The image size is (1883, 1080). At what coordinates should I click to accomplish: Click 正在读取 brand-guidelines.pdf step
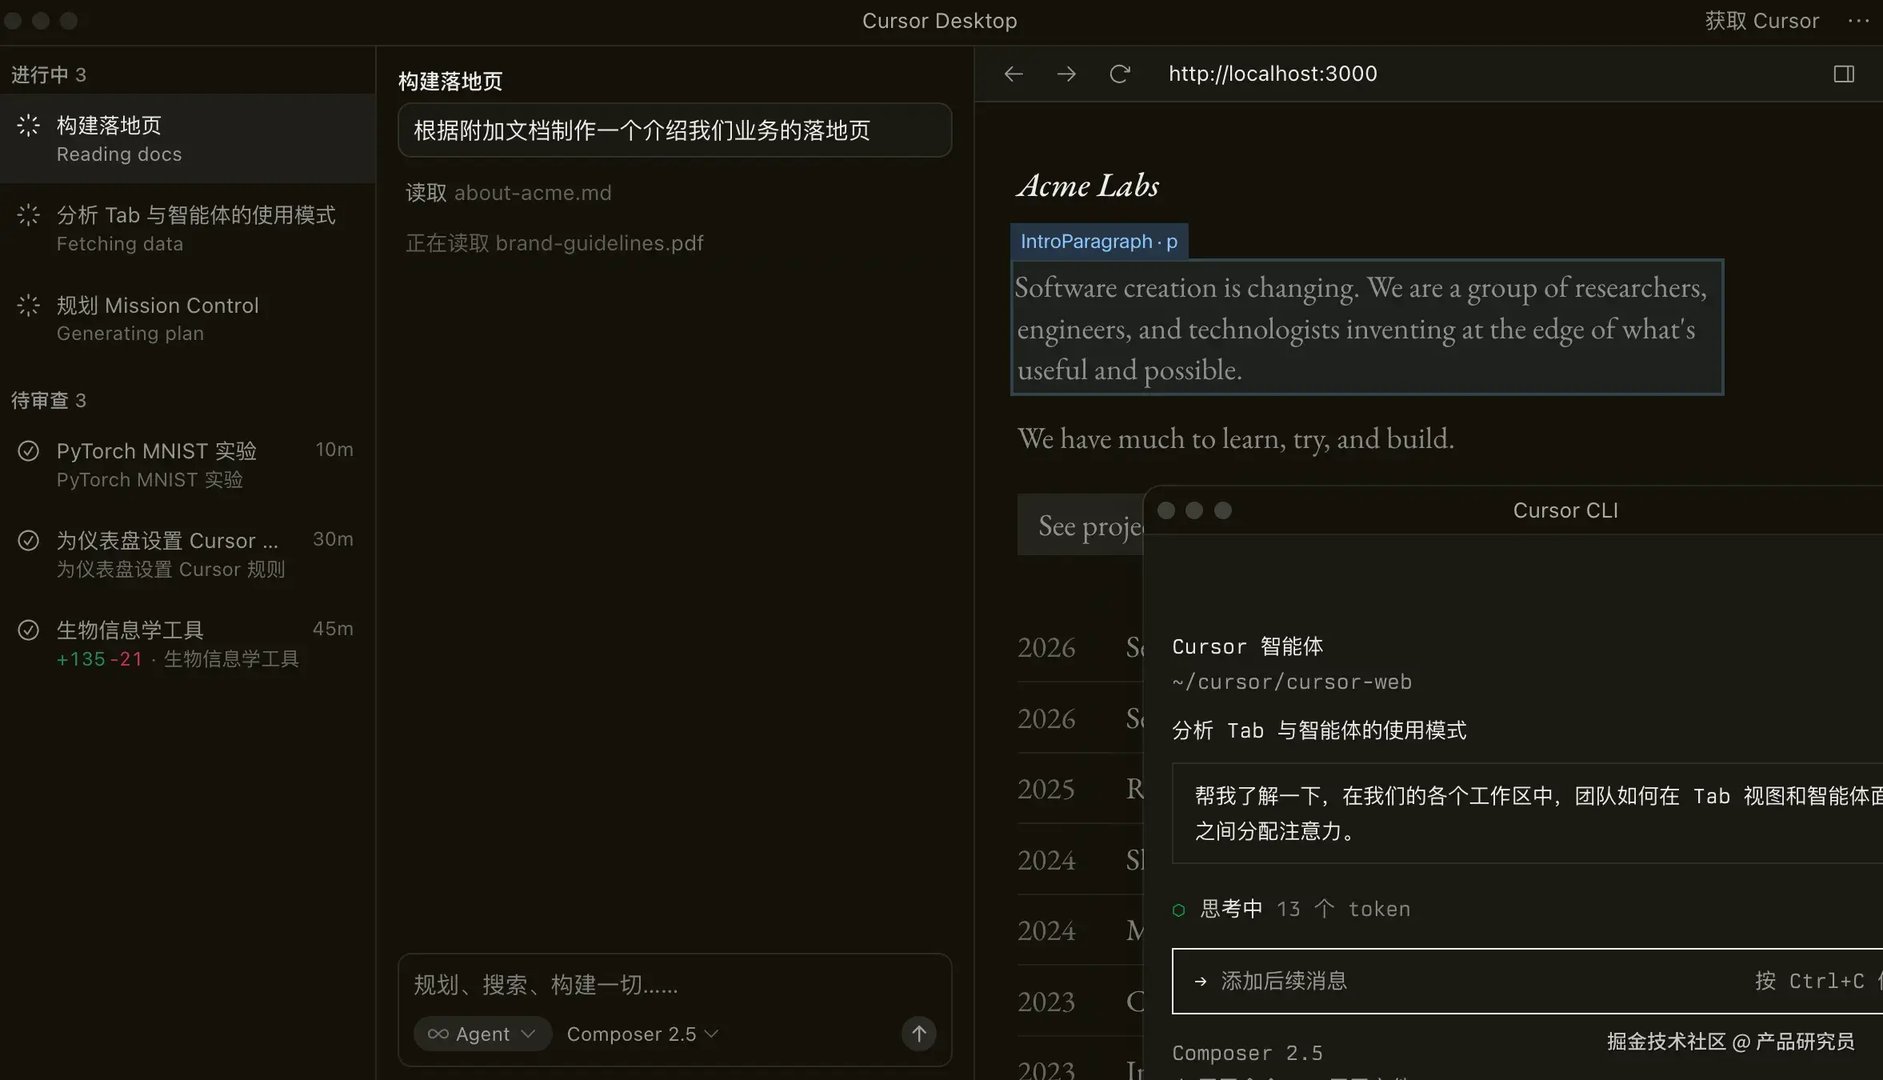pos(554,243)
